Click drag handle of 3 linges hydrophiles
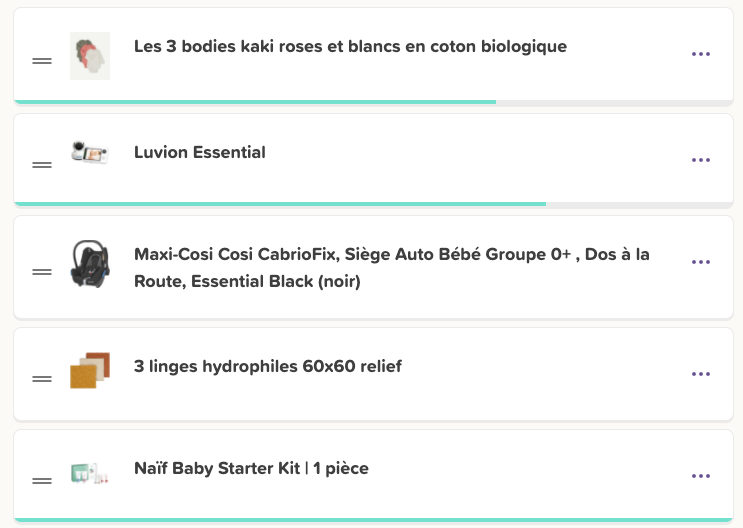 (x=42, y=379)
